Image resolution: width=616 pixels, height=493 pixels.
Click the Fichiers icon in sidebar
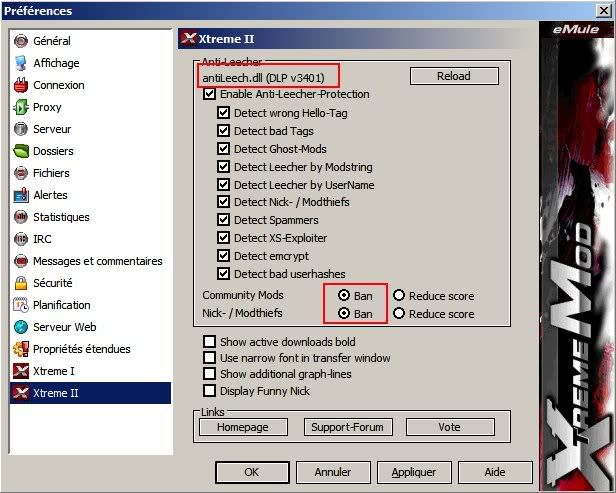(21, 173)
